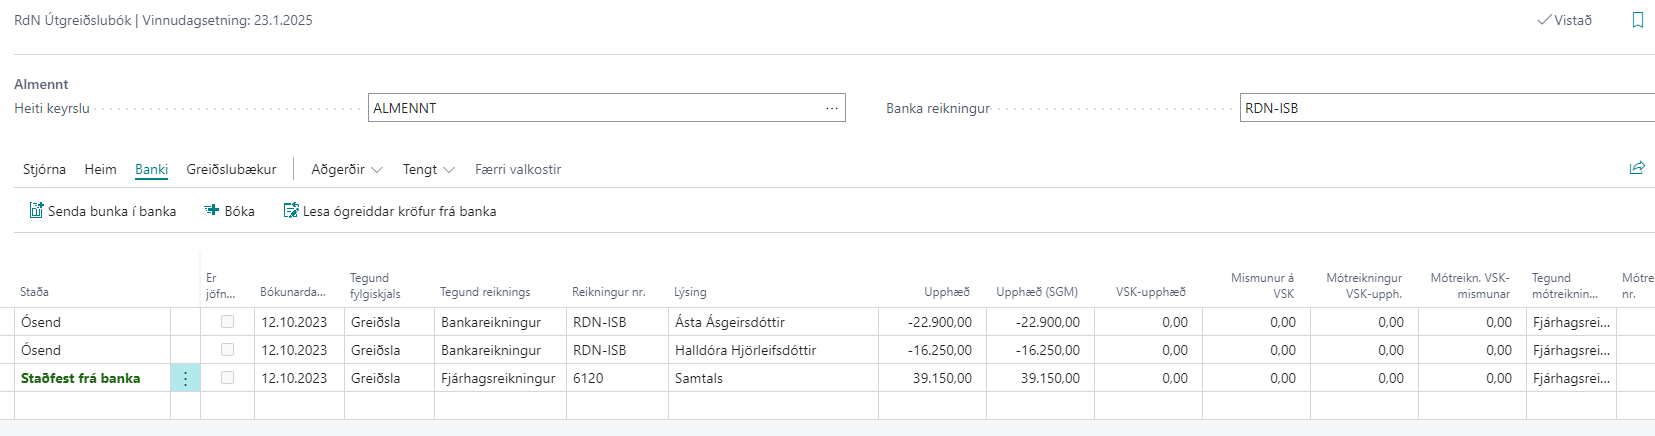Image resolution: width=1655 pixels, height=436 pixels.
Task: Click the share icon above the table
Action: [1636, 168]
